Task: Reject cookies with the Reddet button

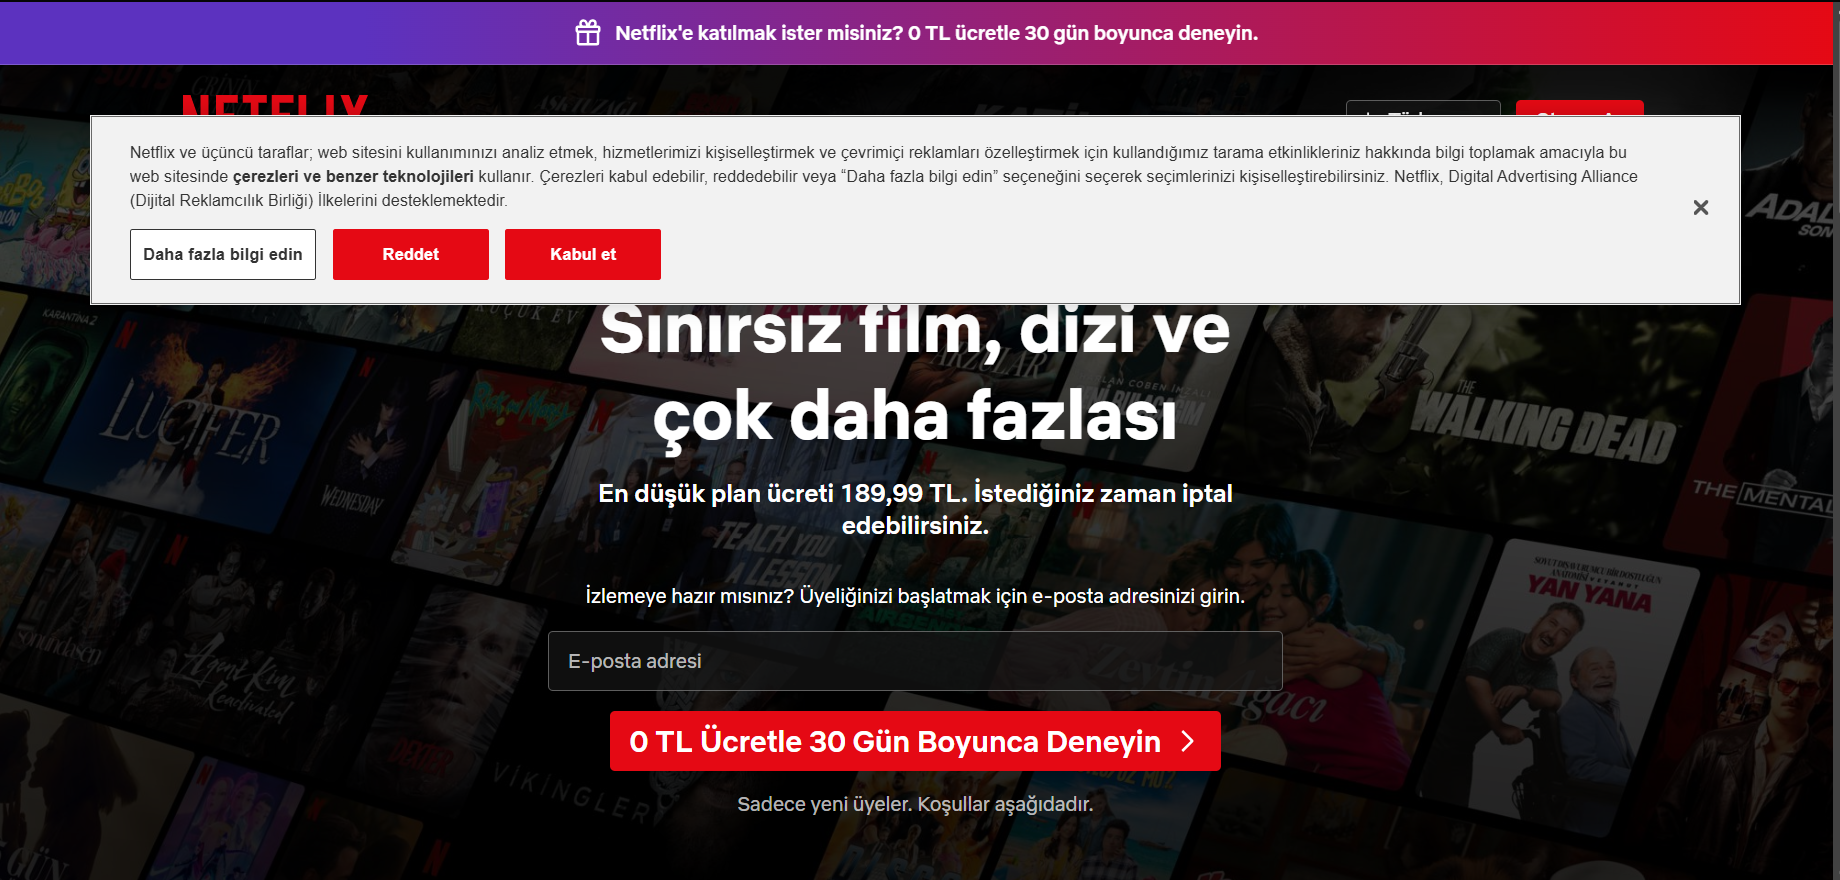Action: (x=411, y=254)
